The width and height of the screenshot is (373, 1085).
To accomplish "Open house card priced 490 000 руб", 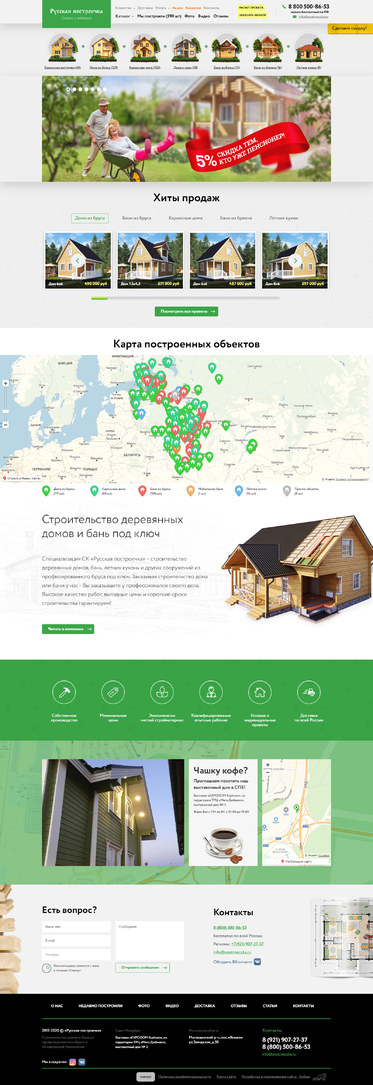I will click(x=78, y=260).
